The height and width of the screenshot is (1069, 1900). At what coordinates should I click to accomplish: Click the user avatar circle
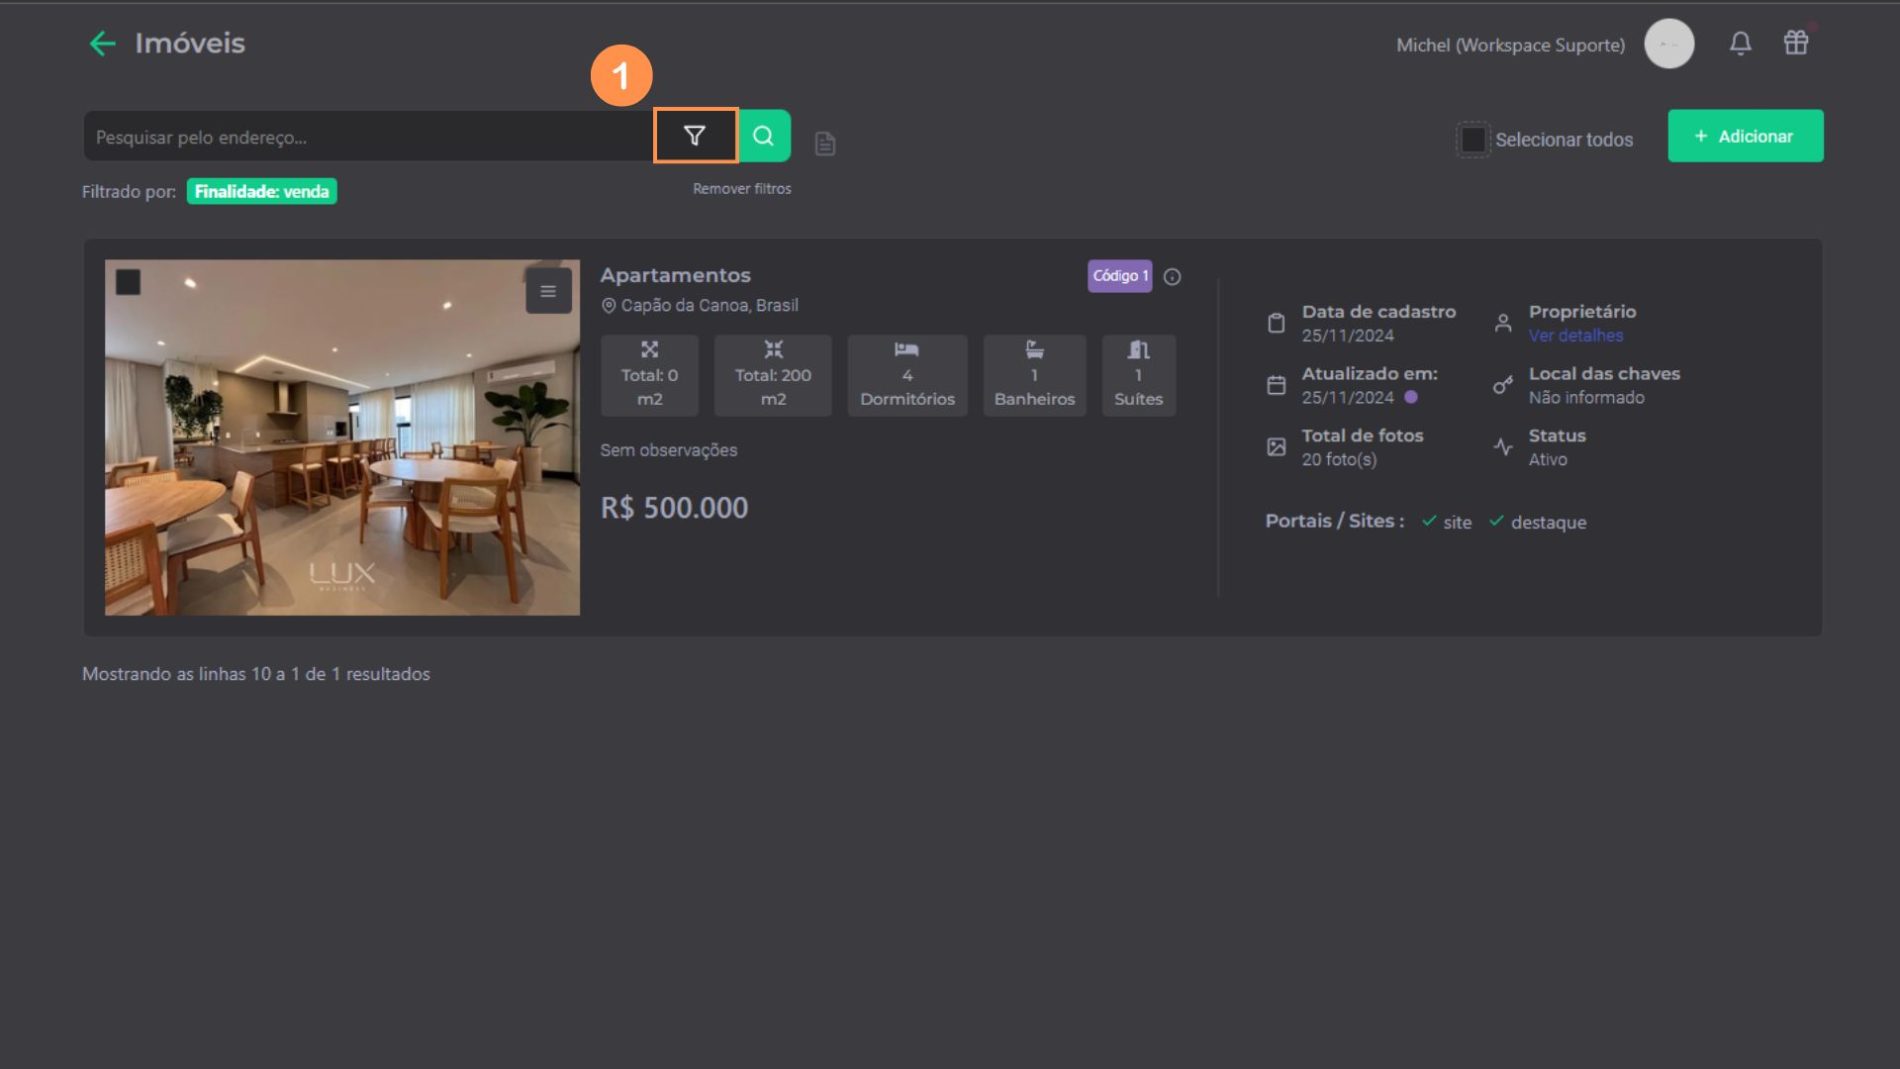1669,44
